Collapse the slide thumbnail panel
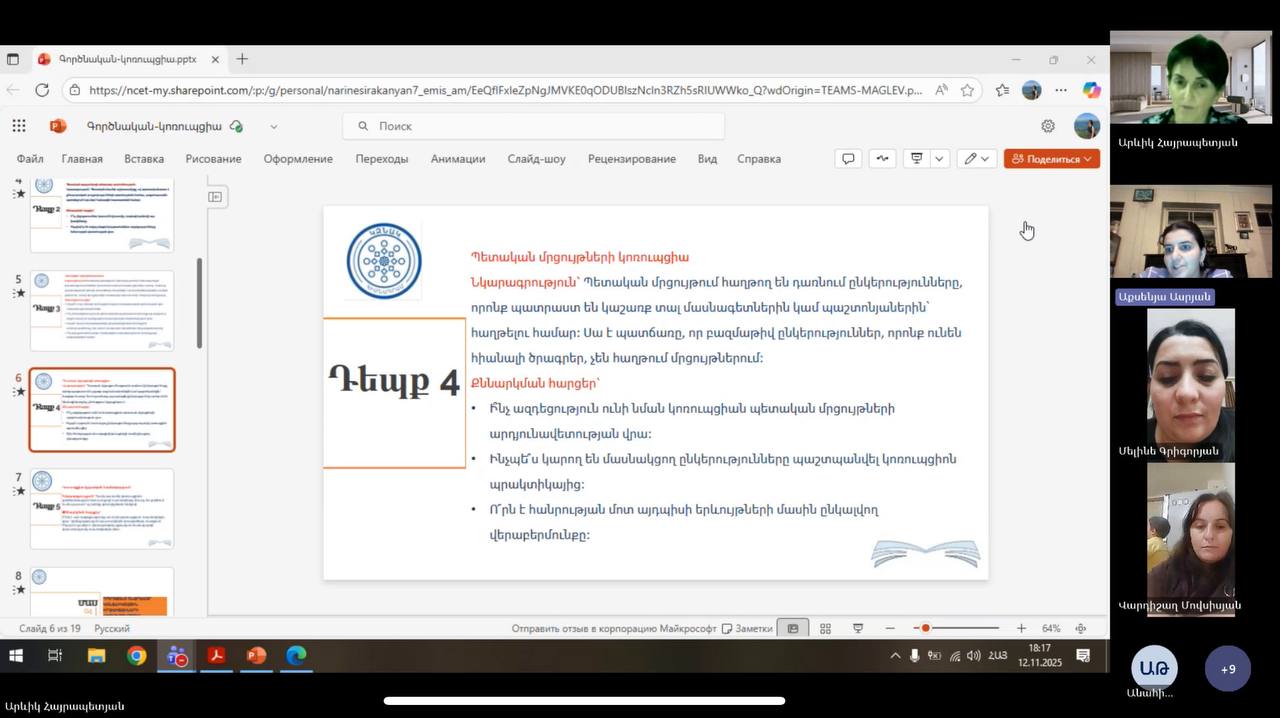Viewport: 1280px width, 718px height. [215, 197]
